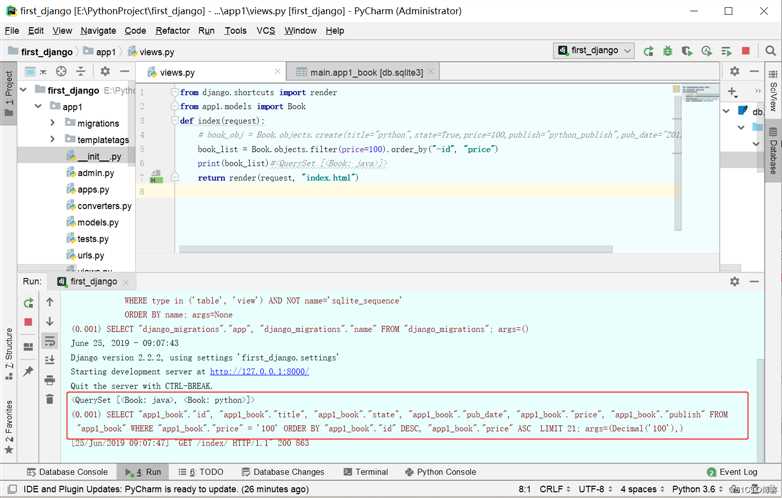The image size is (782, 498).
Task: Collapse first_django project root node
Action: pos(24,90)
